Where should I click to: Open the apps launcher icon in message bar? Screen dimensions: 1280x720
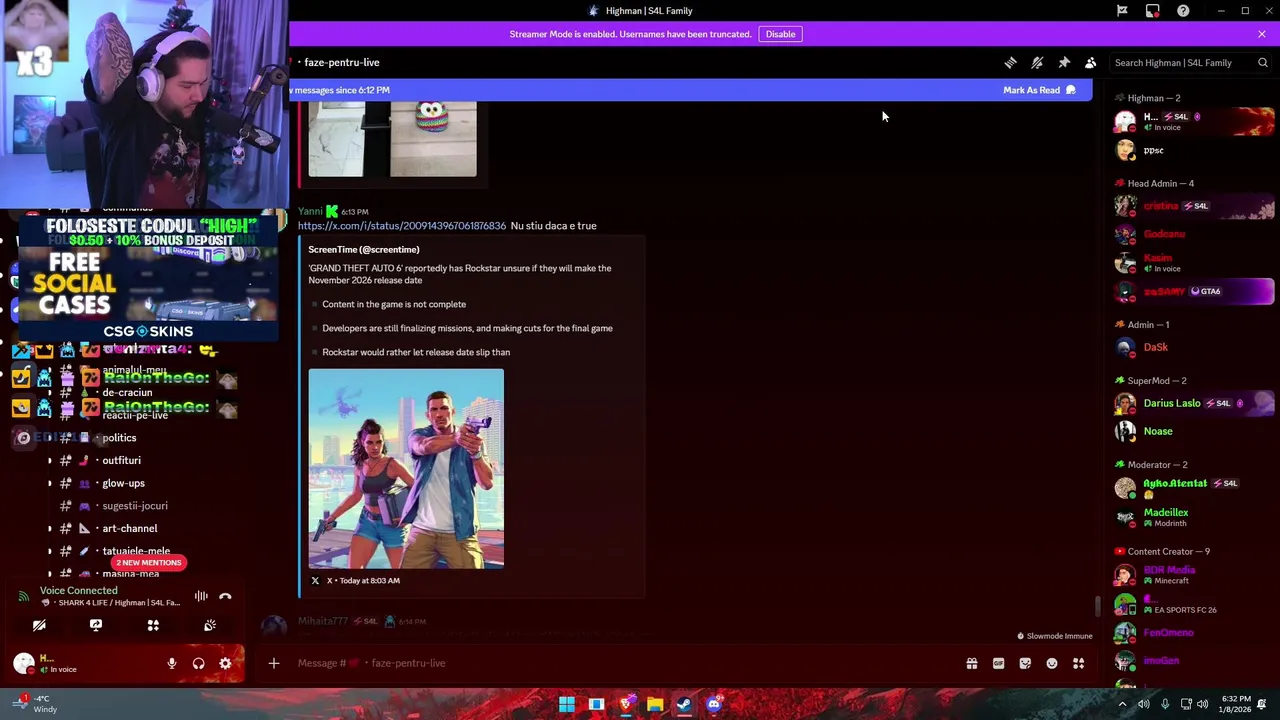pos(1078,663)
